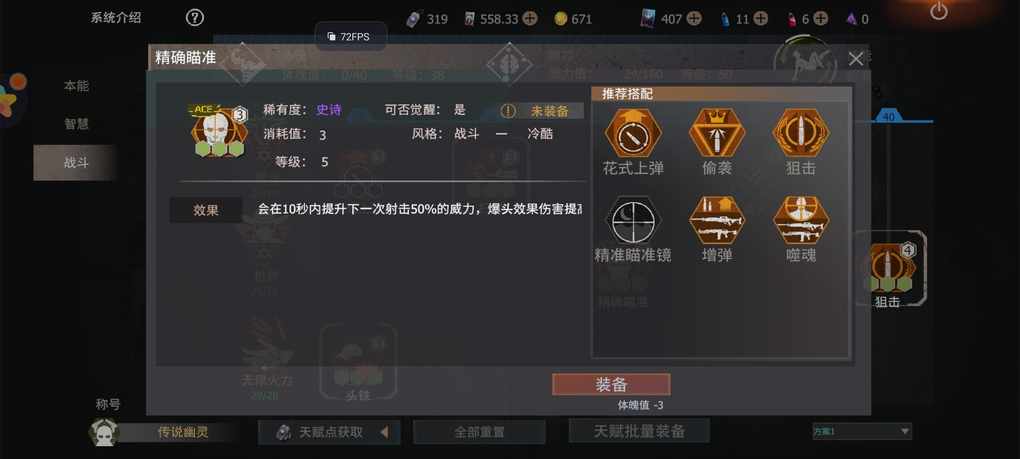Add more cards next to 407
1020x459 pixels.
694,19
